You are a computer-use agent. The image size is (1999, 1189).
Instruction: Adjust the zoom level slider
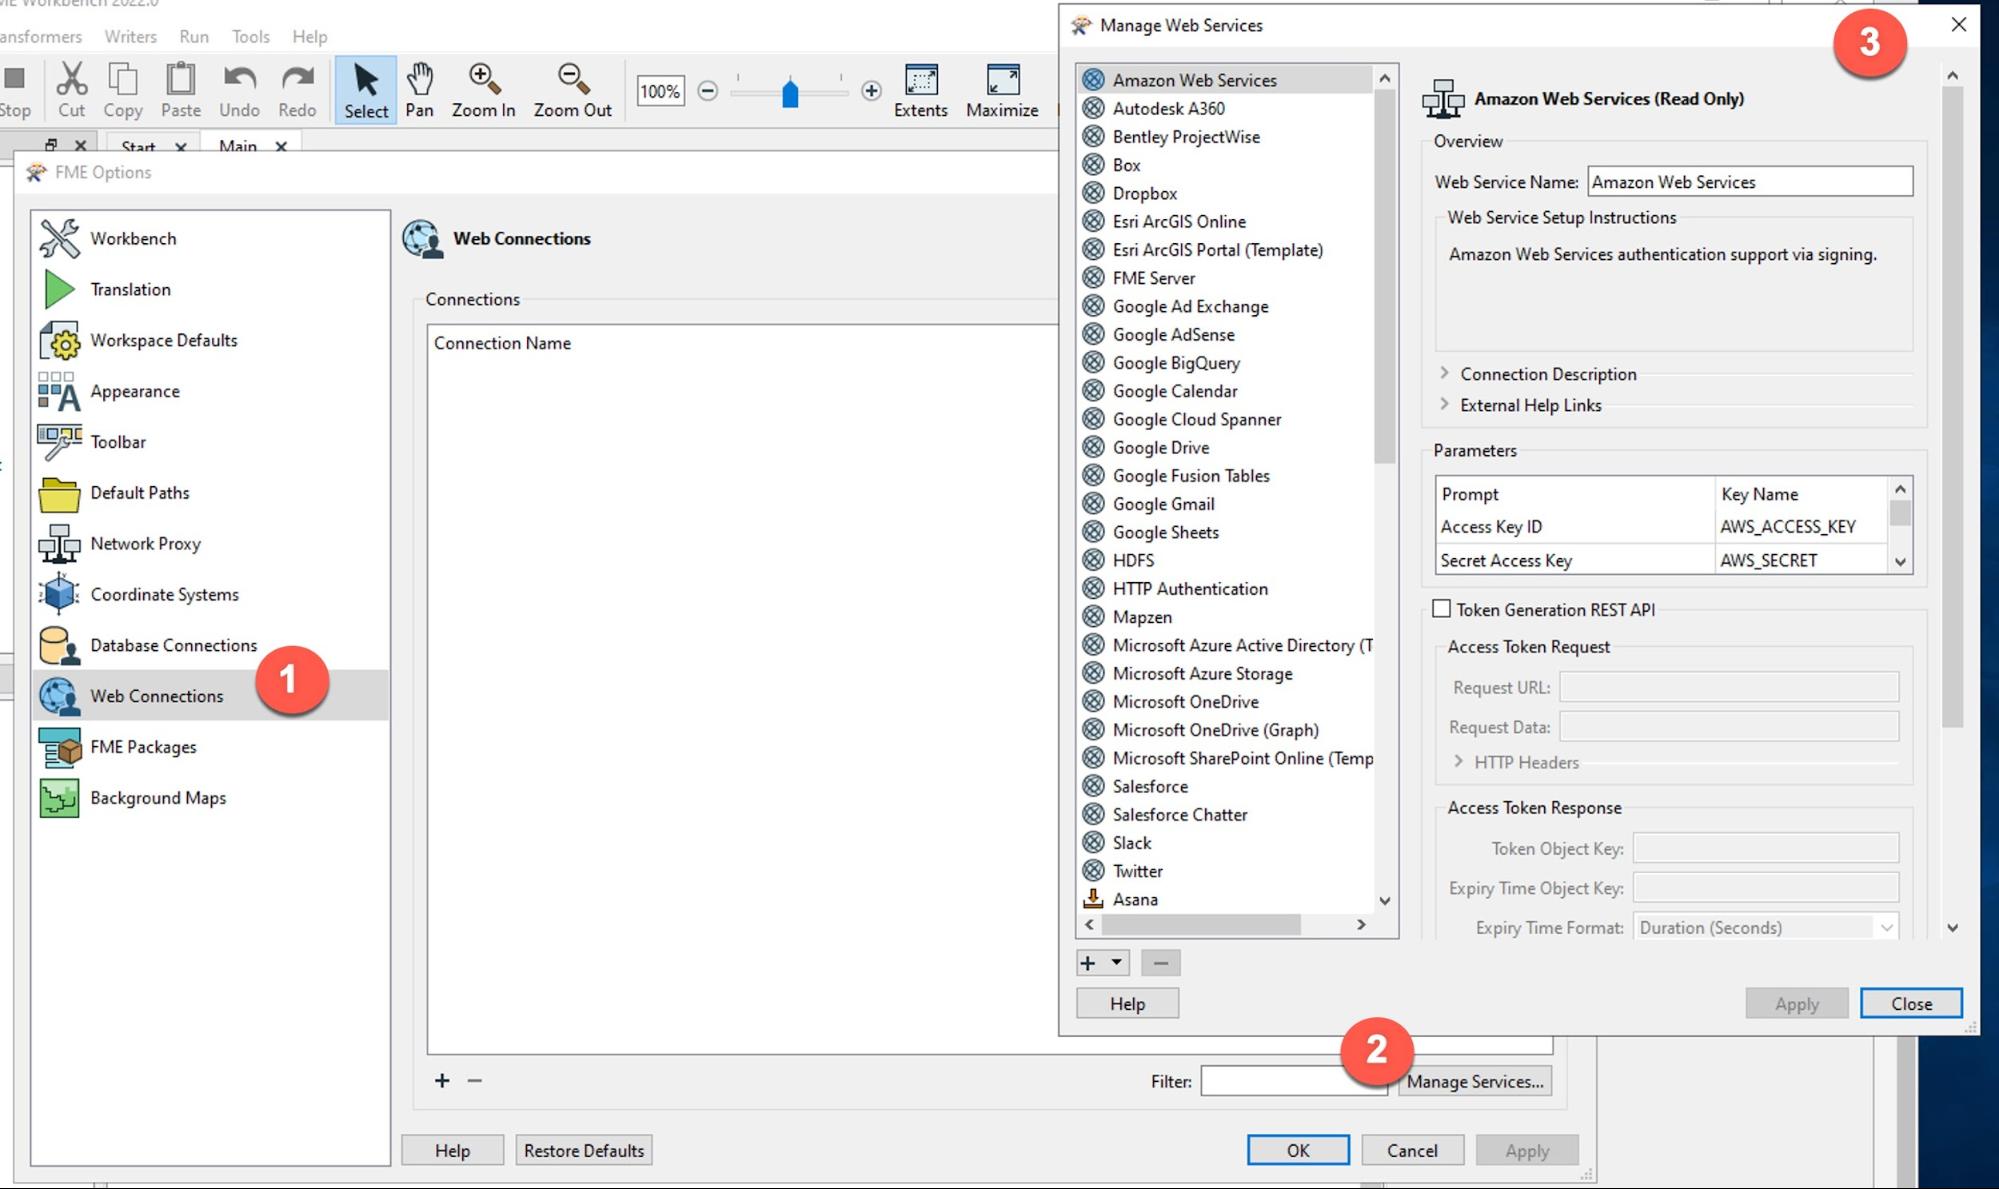[x=793, y=93]
